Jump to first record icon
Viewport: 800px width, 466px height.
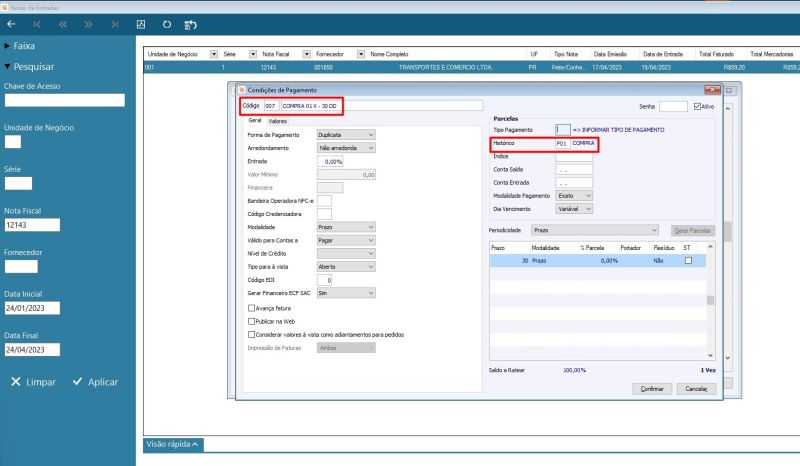37,24
